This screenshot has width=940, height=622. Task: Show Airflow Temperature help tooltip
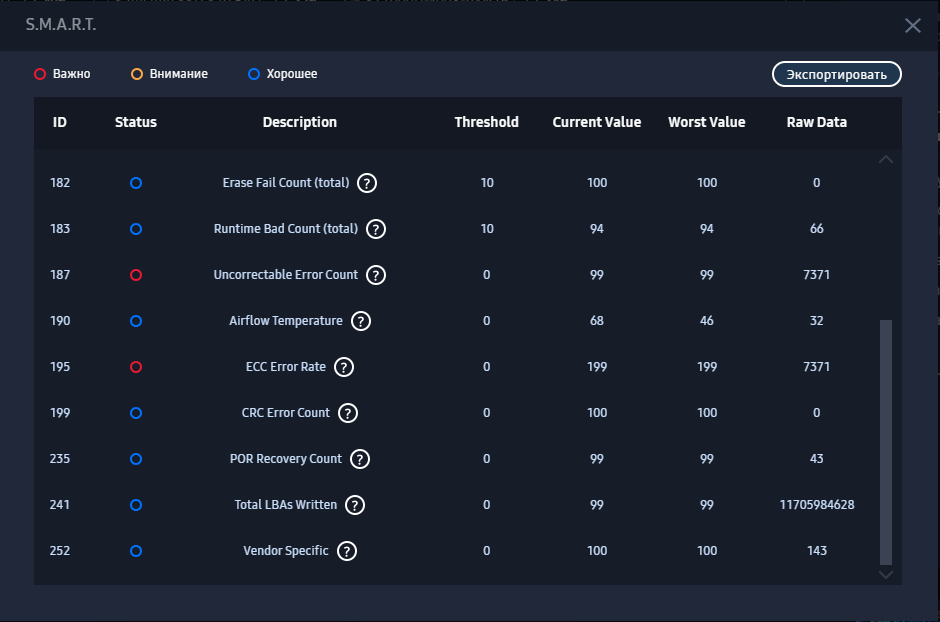pyautogui.click(x=361, y=321)
